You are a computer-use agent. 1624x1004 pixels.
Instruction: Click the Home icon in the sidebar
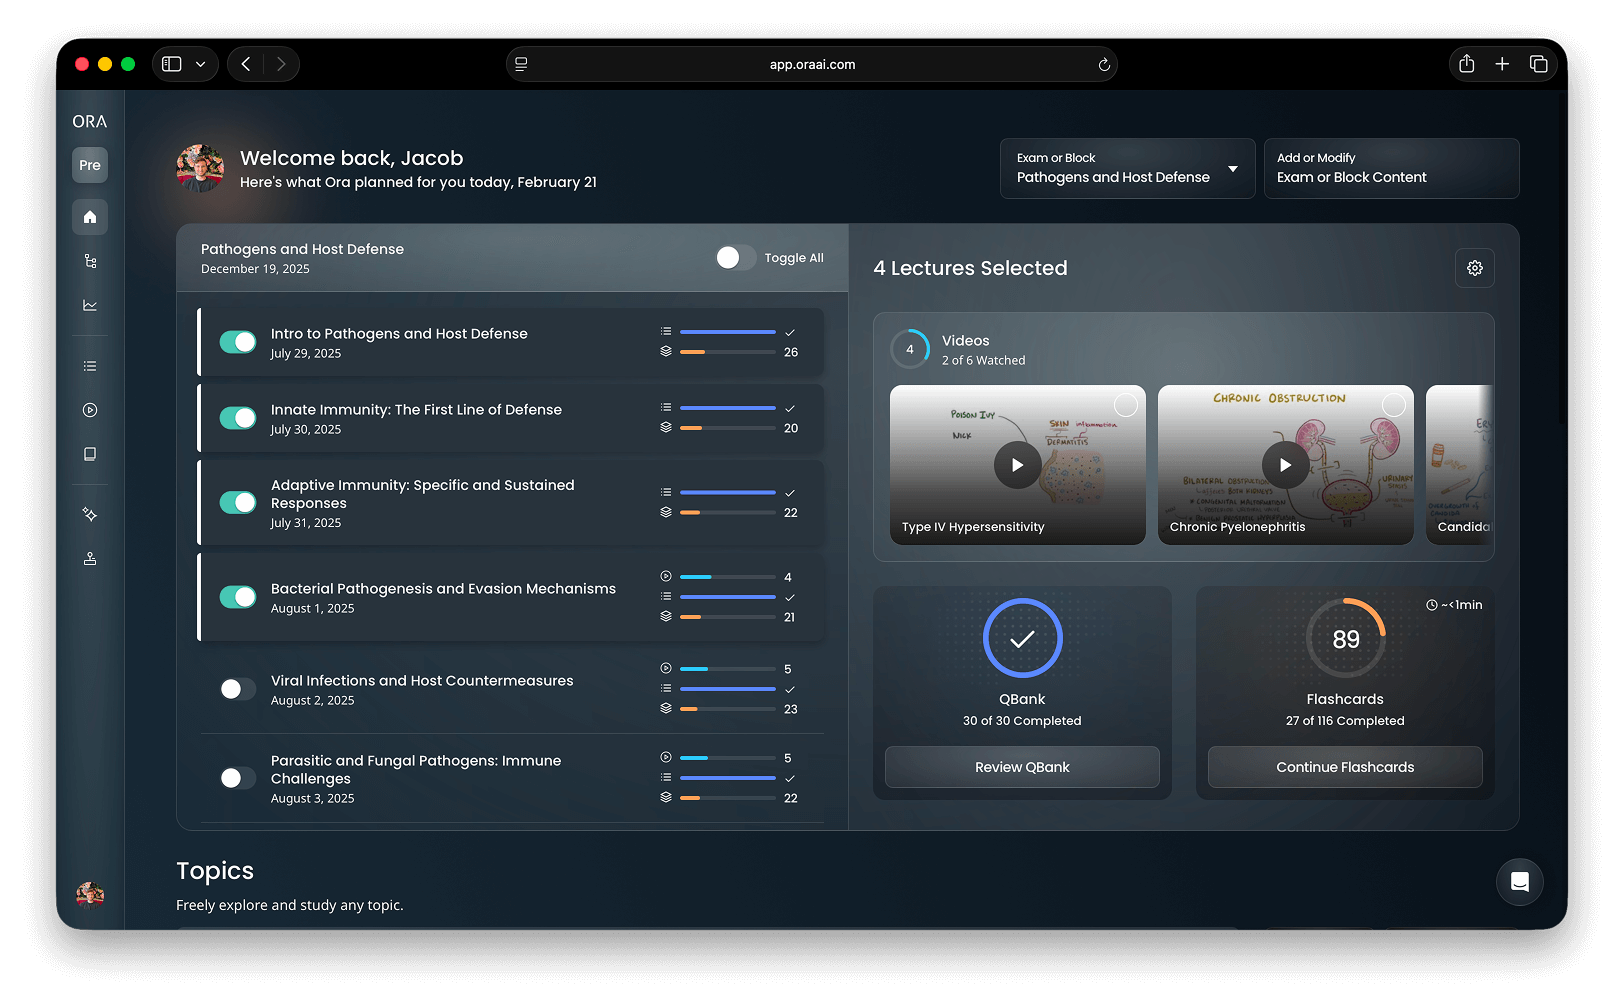tap(90, 217)
